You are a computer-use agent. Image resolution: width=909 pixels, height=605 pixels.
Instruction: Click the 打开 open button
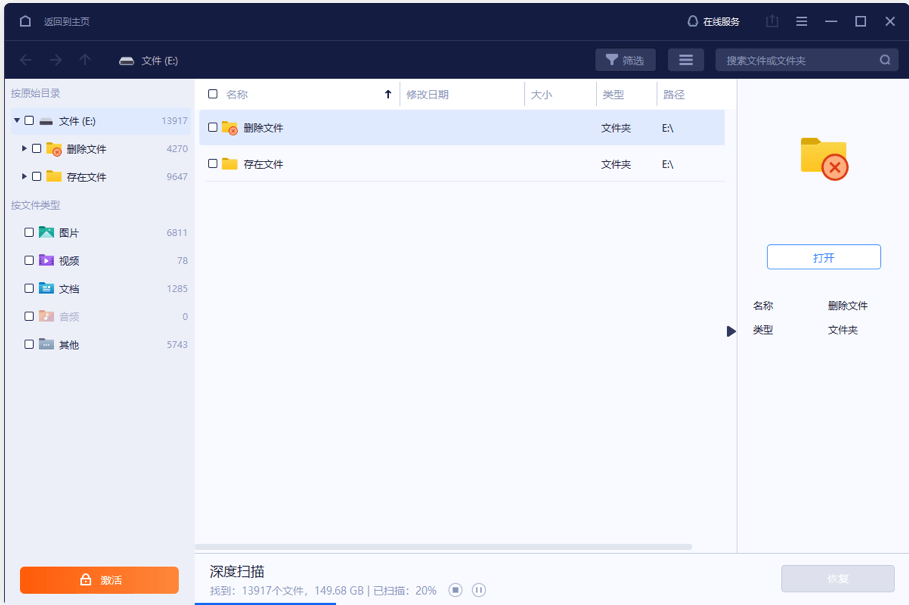point(824,257)
